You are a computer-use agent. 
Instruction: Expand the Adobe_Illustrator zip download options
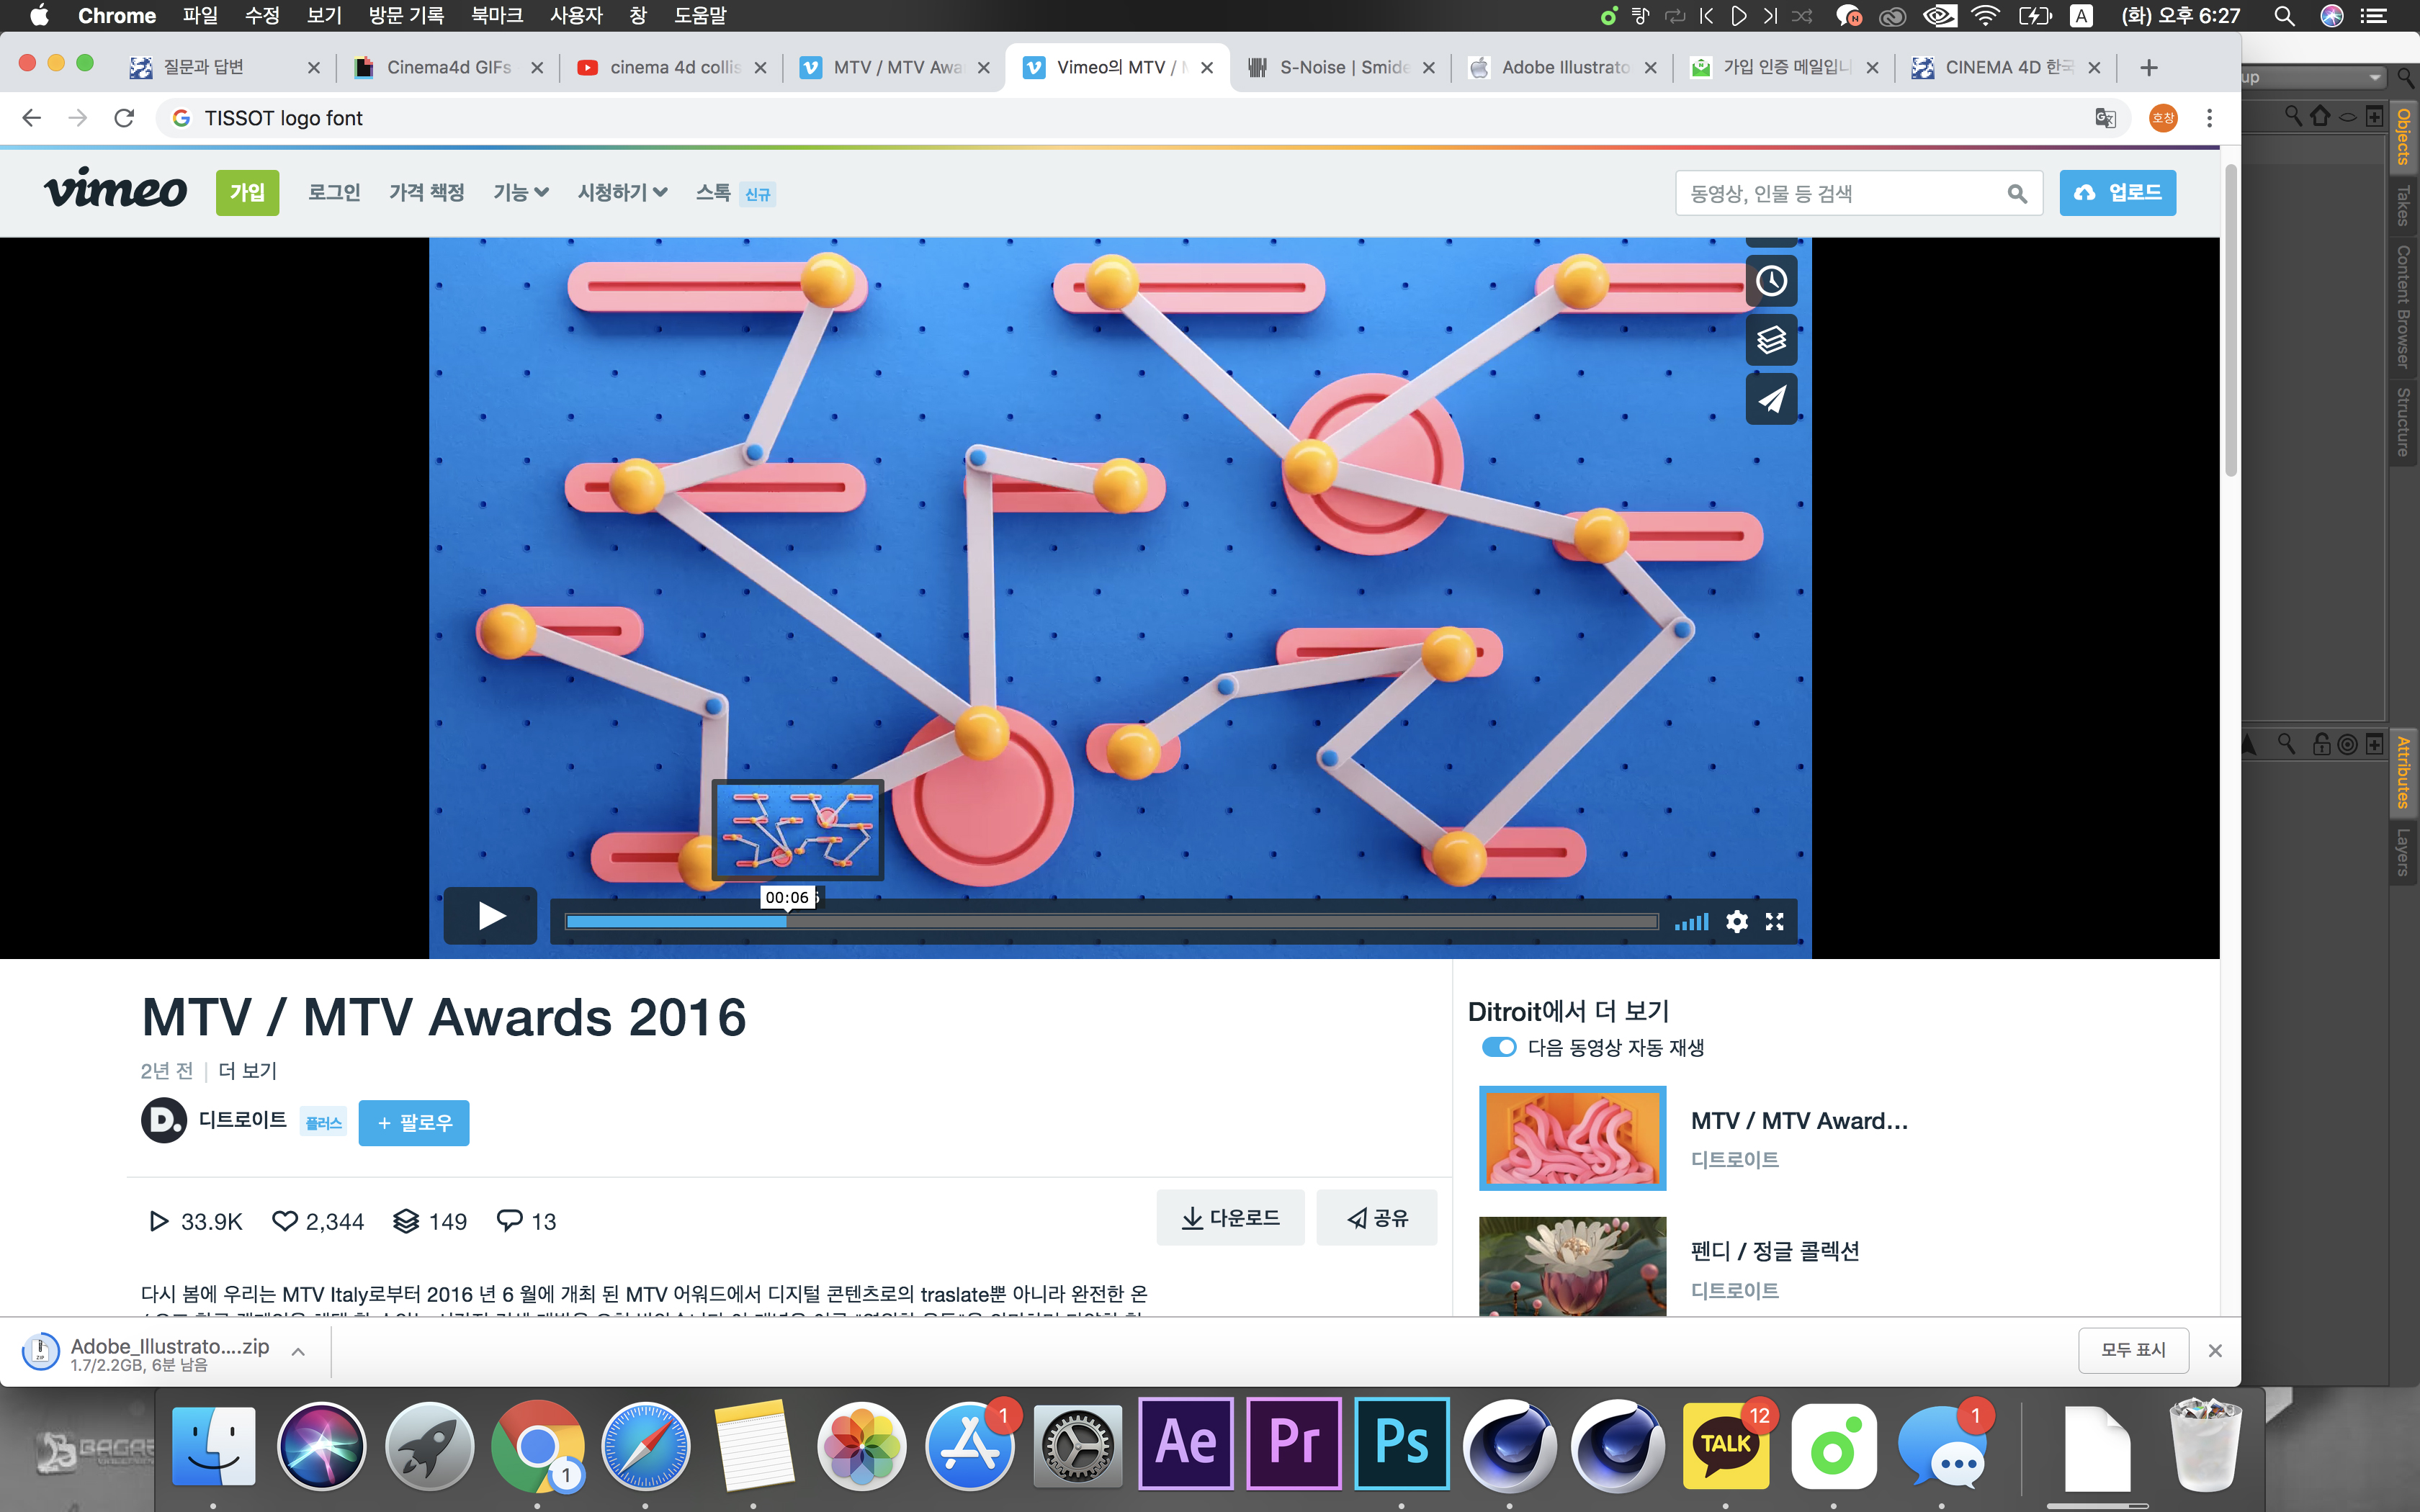(298, 1351)
